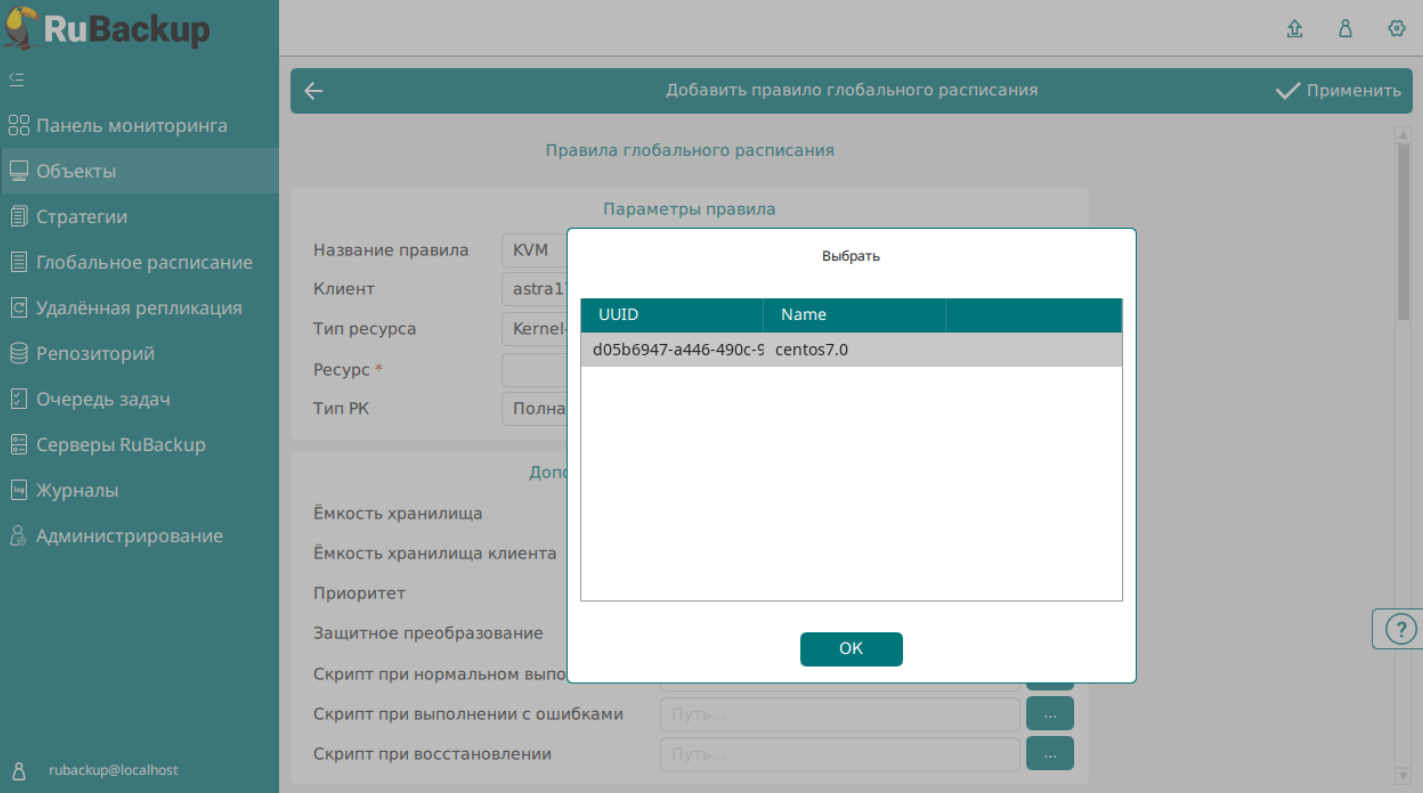The image size is (1423, 793).
Task: Go to Репозиторий section
Action: pyautogui.click(x=95, y=354)
